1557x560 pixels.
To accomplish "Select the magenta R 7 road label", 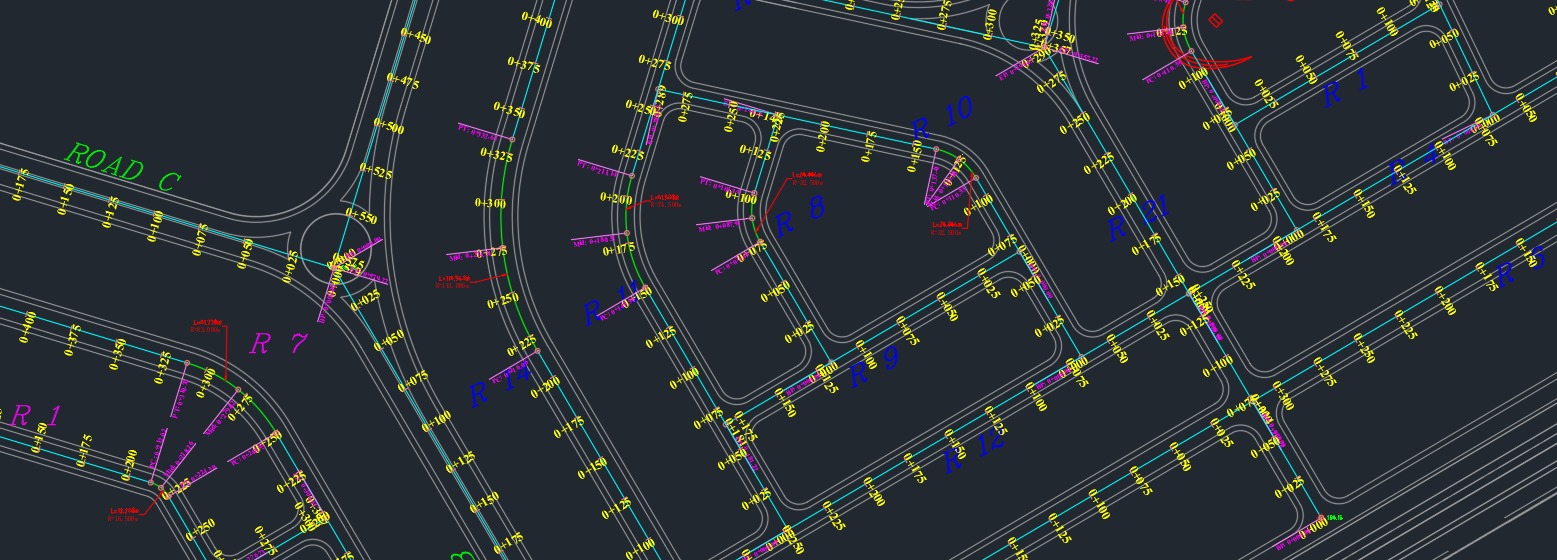I will pos(278,344).
